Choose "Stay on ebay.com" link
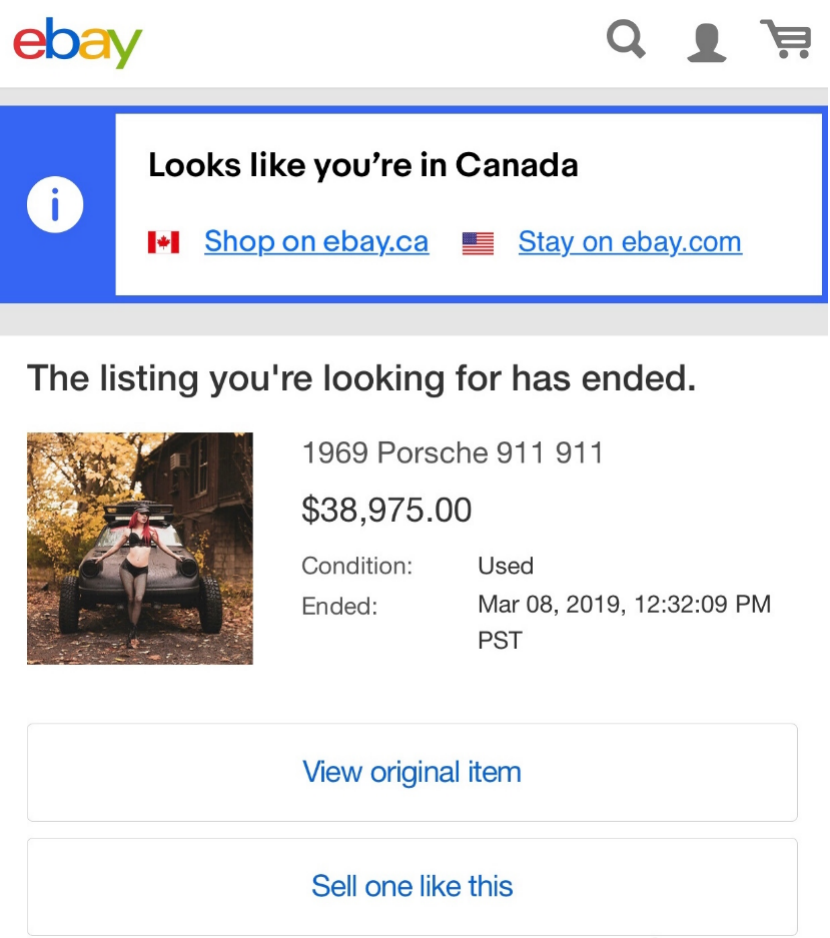Screen dimensions: 830x938 coord(629,242)
